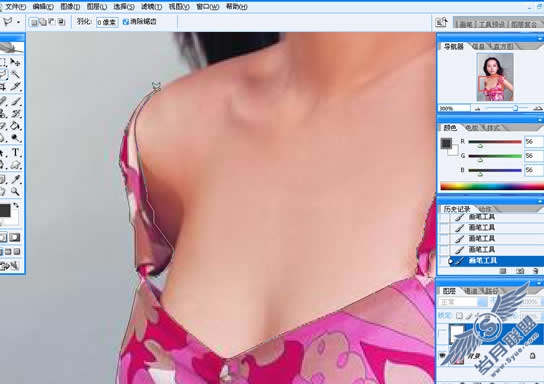544x384 pixels.
Task: Choose the New Selection mode icon
Action: [x=34, y=23]
